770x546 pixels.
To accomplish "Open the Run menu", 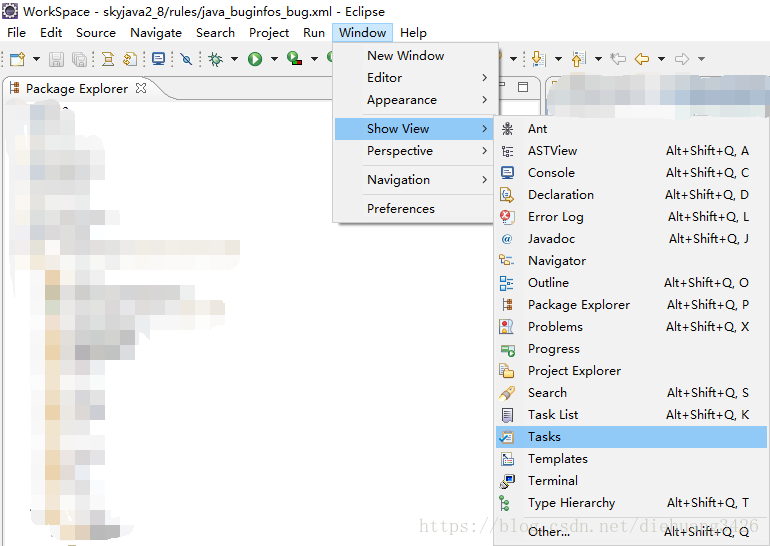I will point(314,32).
